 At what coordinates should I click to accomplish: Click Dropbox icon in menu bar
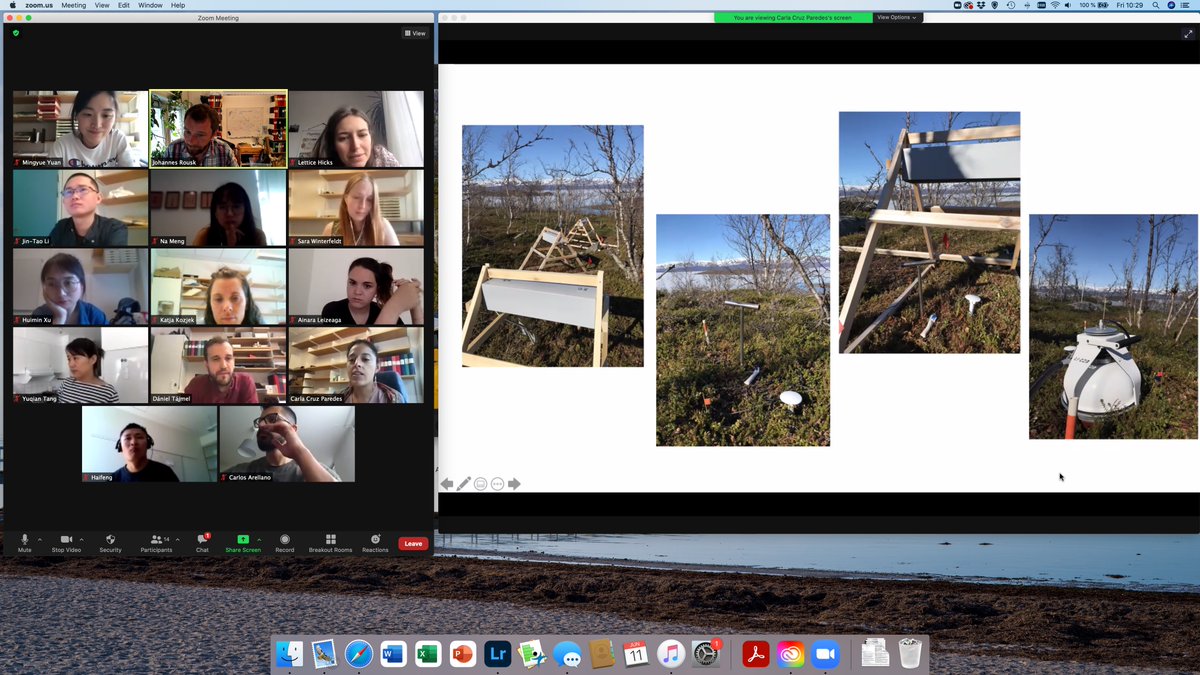pos(981,5)
